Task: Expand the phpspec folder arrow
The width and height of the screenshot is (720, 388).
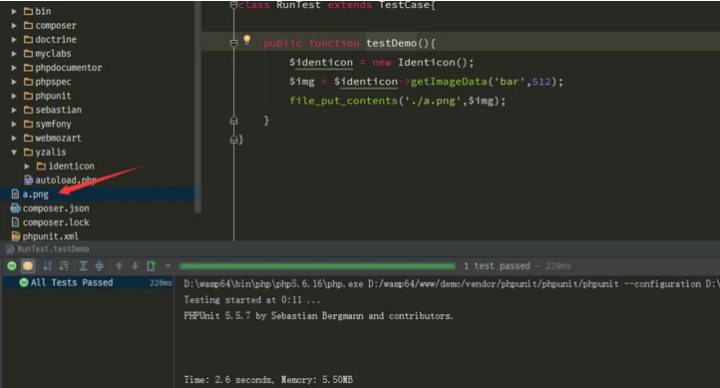Action: coord(14,82)
